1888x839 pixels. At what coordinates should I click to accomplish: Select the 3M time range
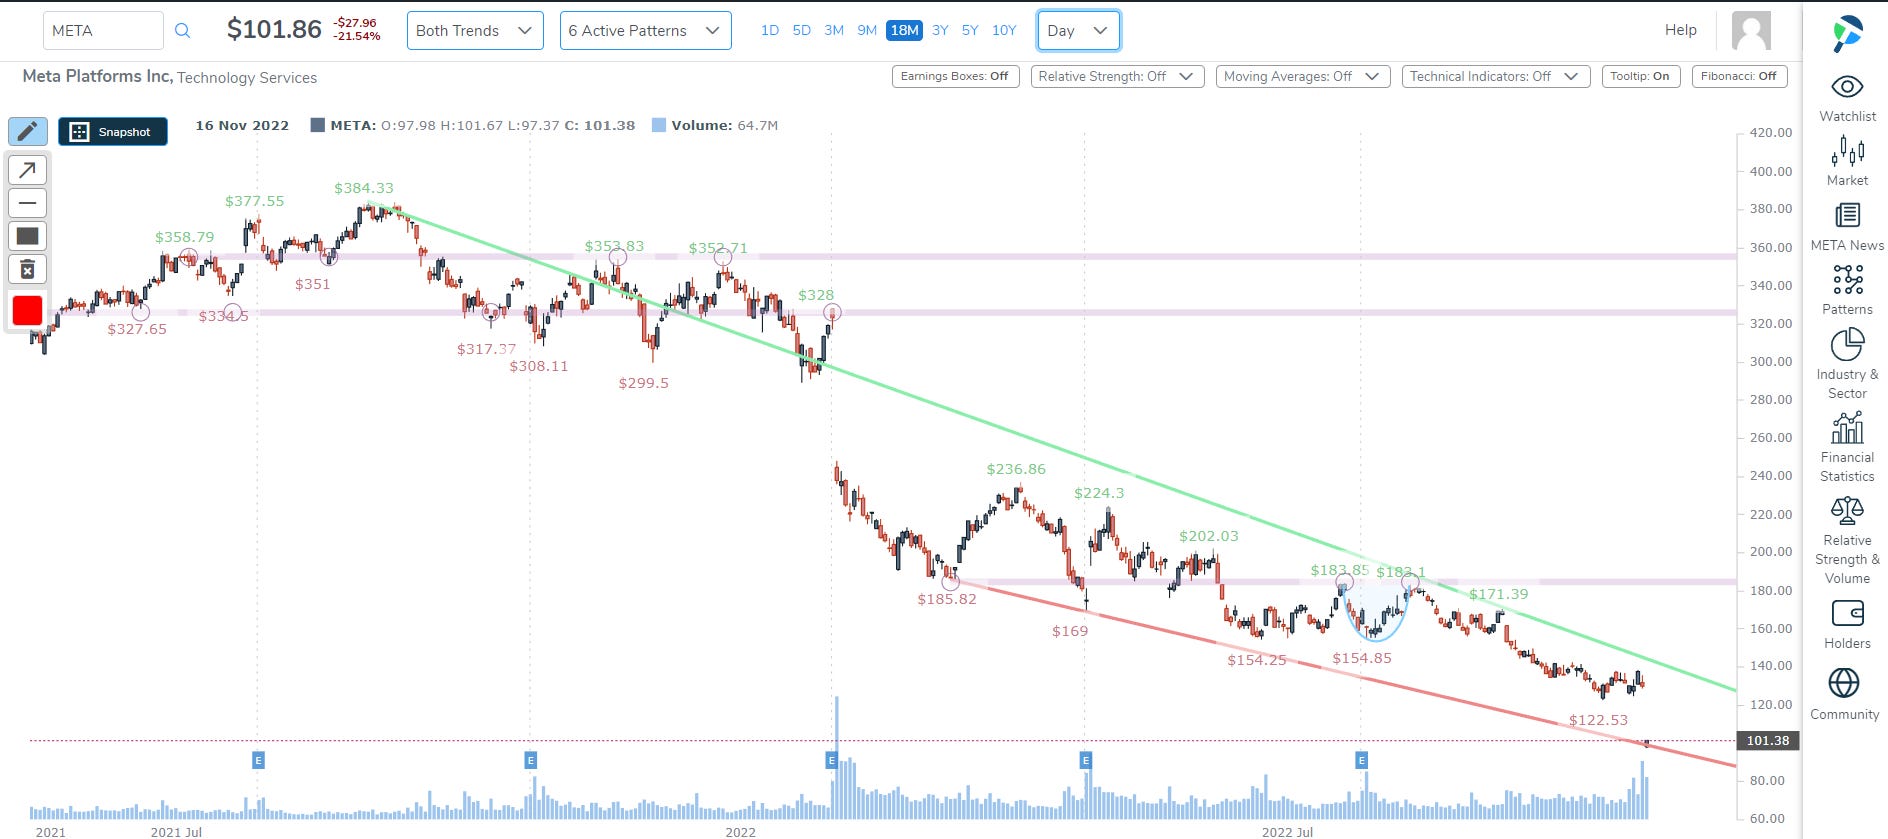pyautogui.click(x=834, y=31)
